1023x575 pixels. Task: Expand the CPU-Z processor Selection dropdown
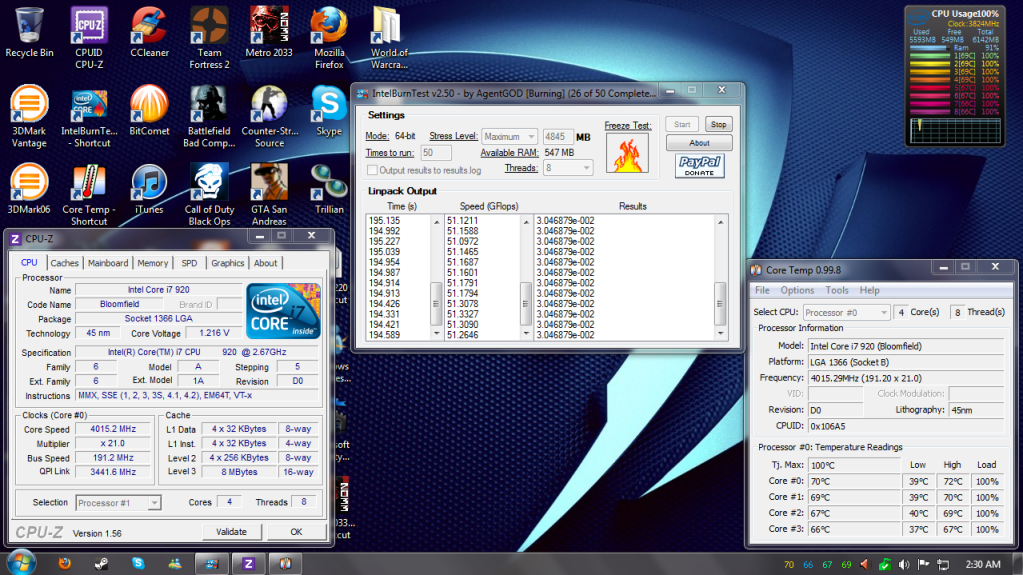(118, 503)
